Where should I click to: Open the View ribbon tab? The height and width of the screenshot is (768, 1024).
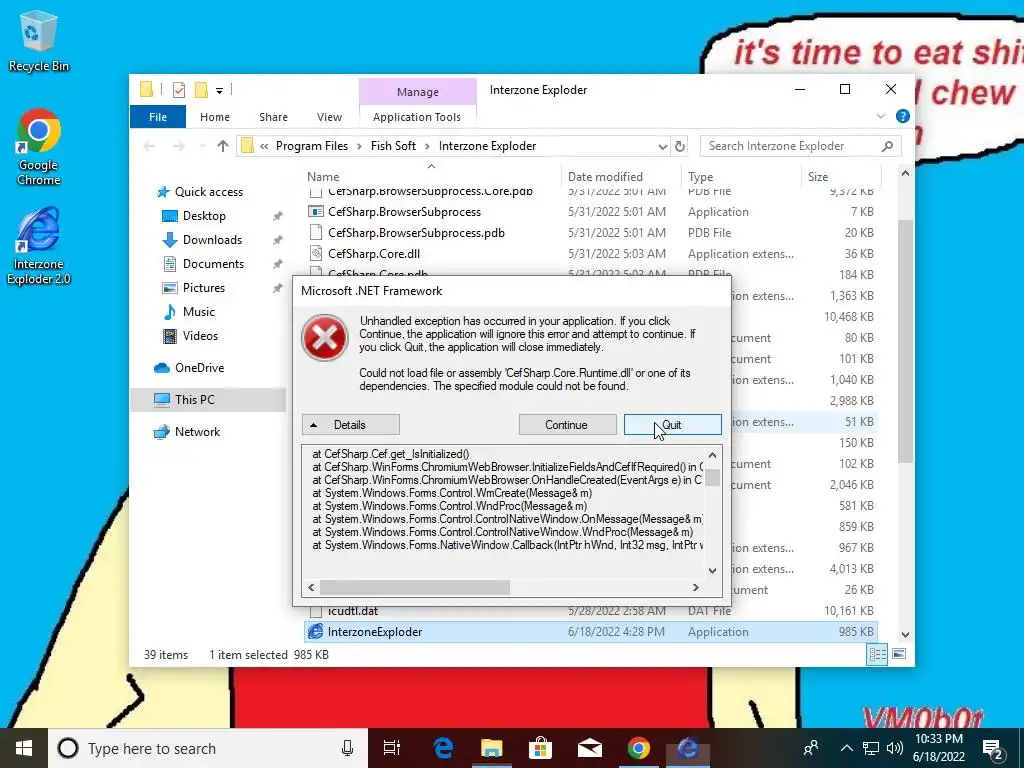click(329, 117)
